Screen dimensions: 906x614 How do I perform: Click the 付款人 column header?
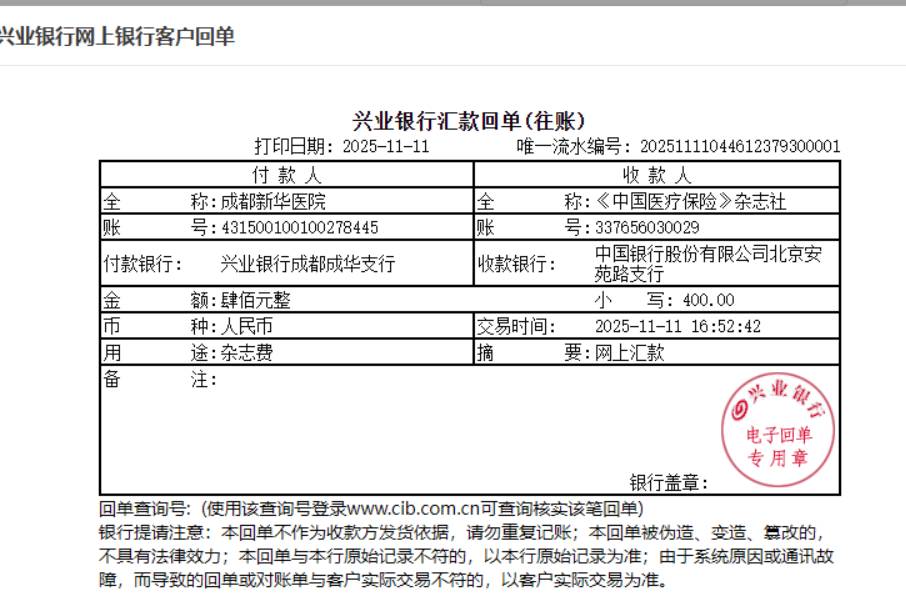[x=286, y=175]
